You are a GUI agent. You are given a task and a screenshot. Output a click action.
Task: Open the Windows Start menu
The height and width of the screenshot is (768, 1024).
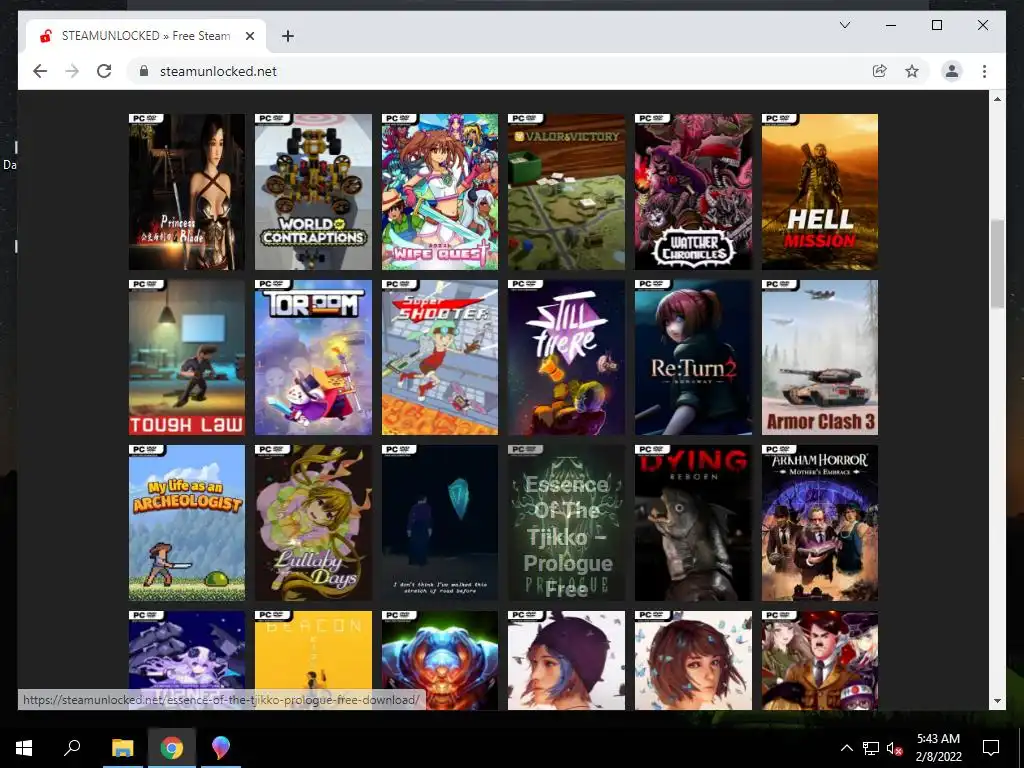(x=24, y=748)
